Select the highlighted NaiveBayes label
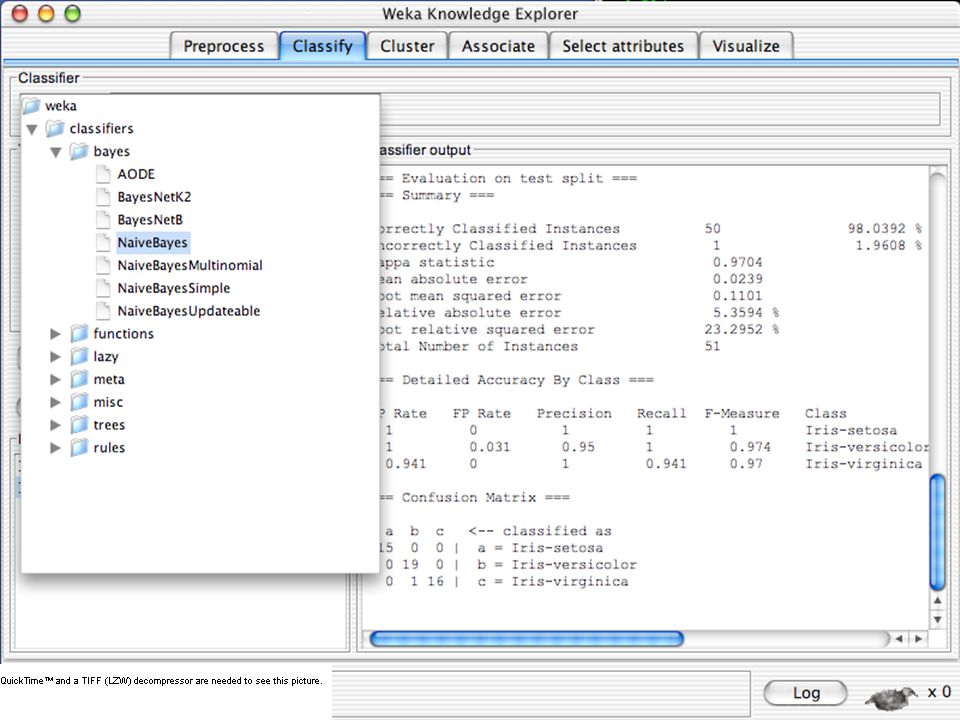The height and width of the screenshot is (720, 960). click(x=152, y=242)
